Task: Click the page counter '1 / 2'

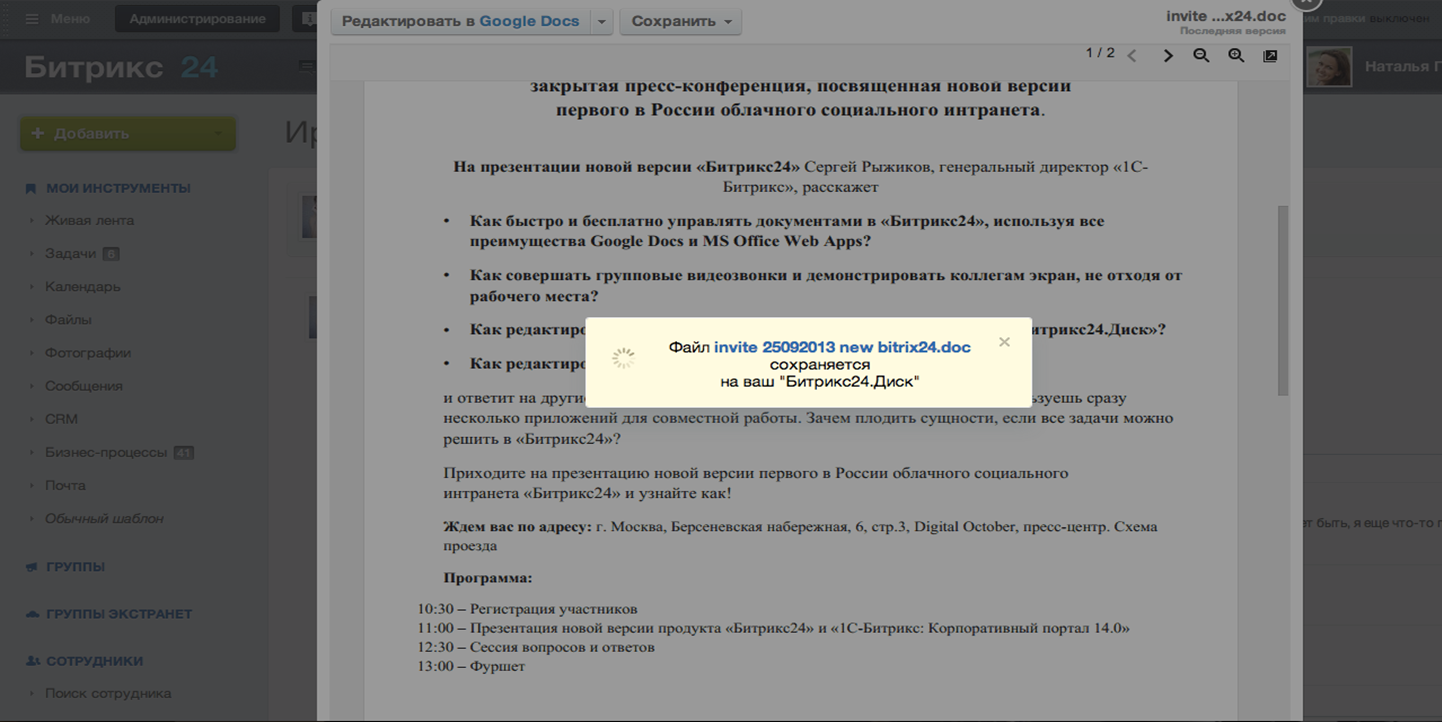Action: [x=1100, y=53]
